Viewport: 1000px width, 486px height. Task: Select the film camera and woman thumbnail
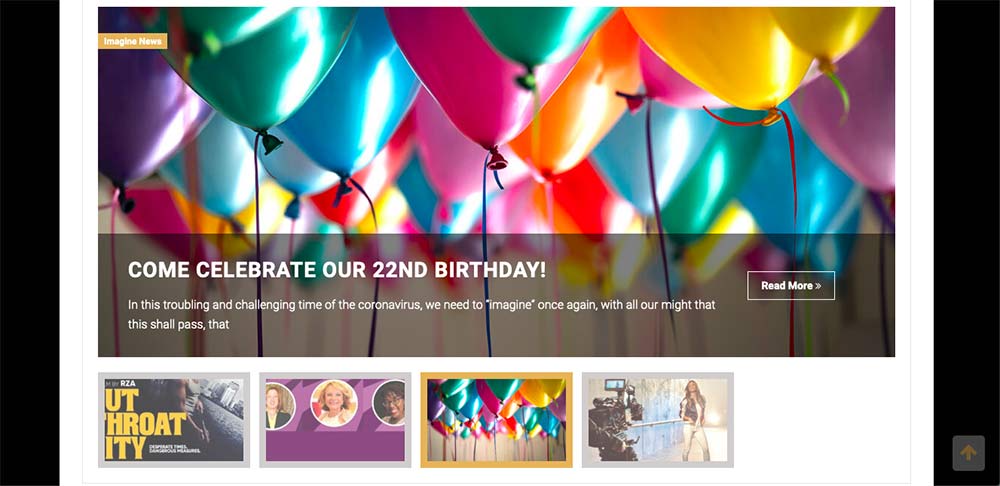pos(658,420)
